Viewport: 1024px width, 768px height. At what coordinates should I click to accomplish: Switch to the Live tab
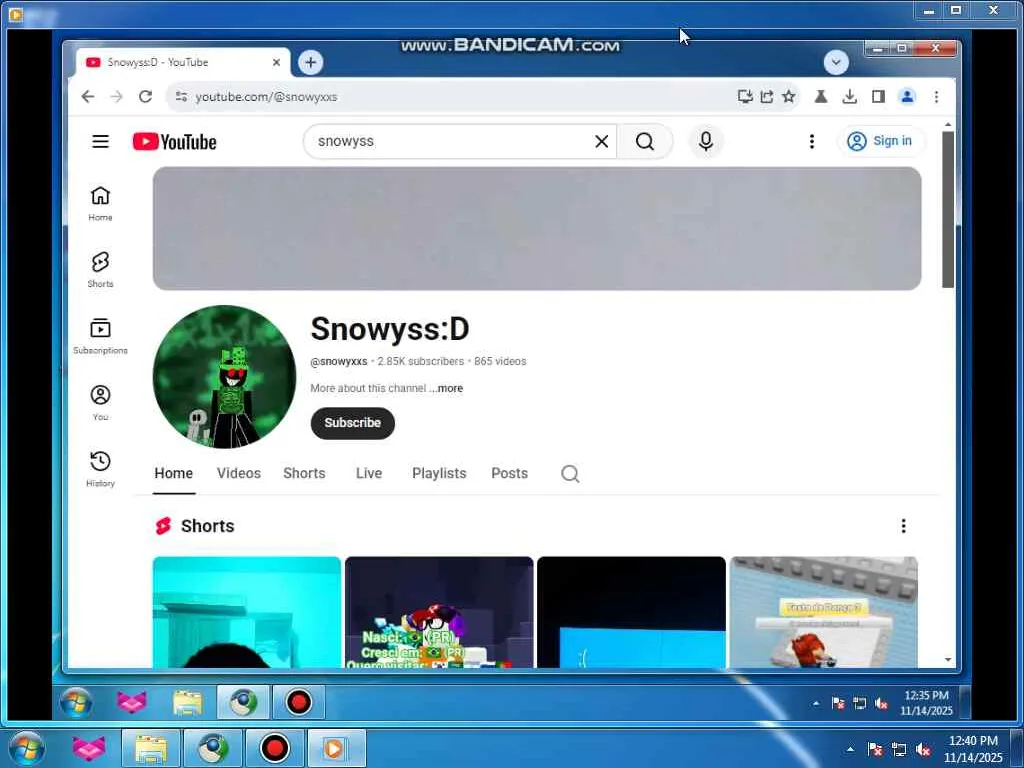369,473
